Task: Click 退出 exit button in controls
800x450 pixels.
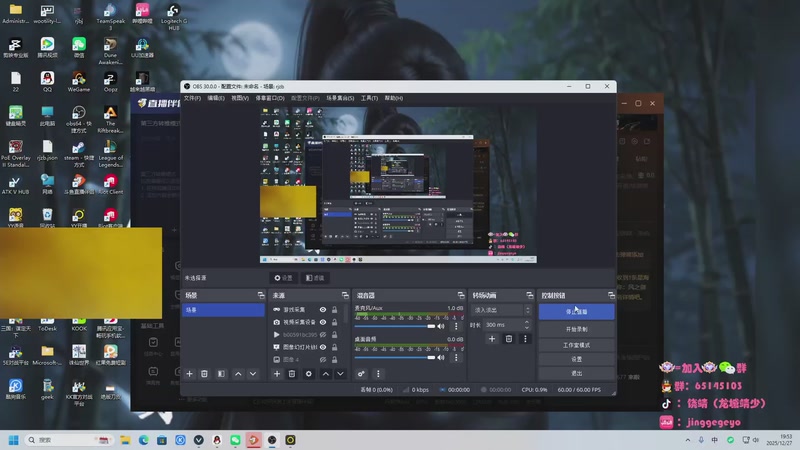Action: tap(577, 373)
